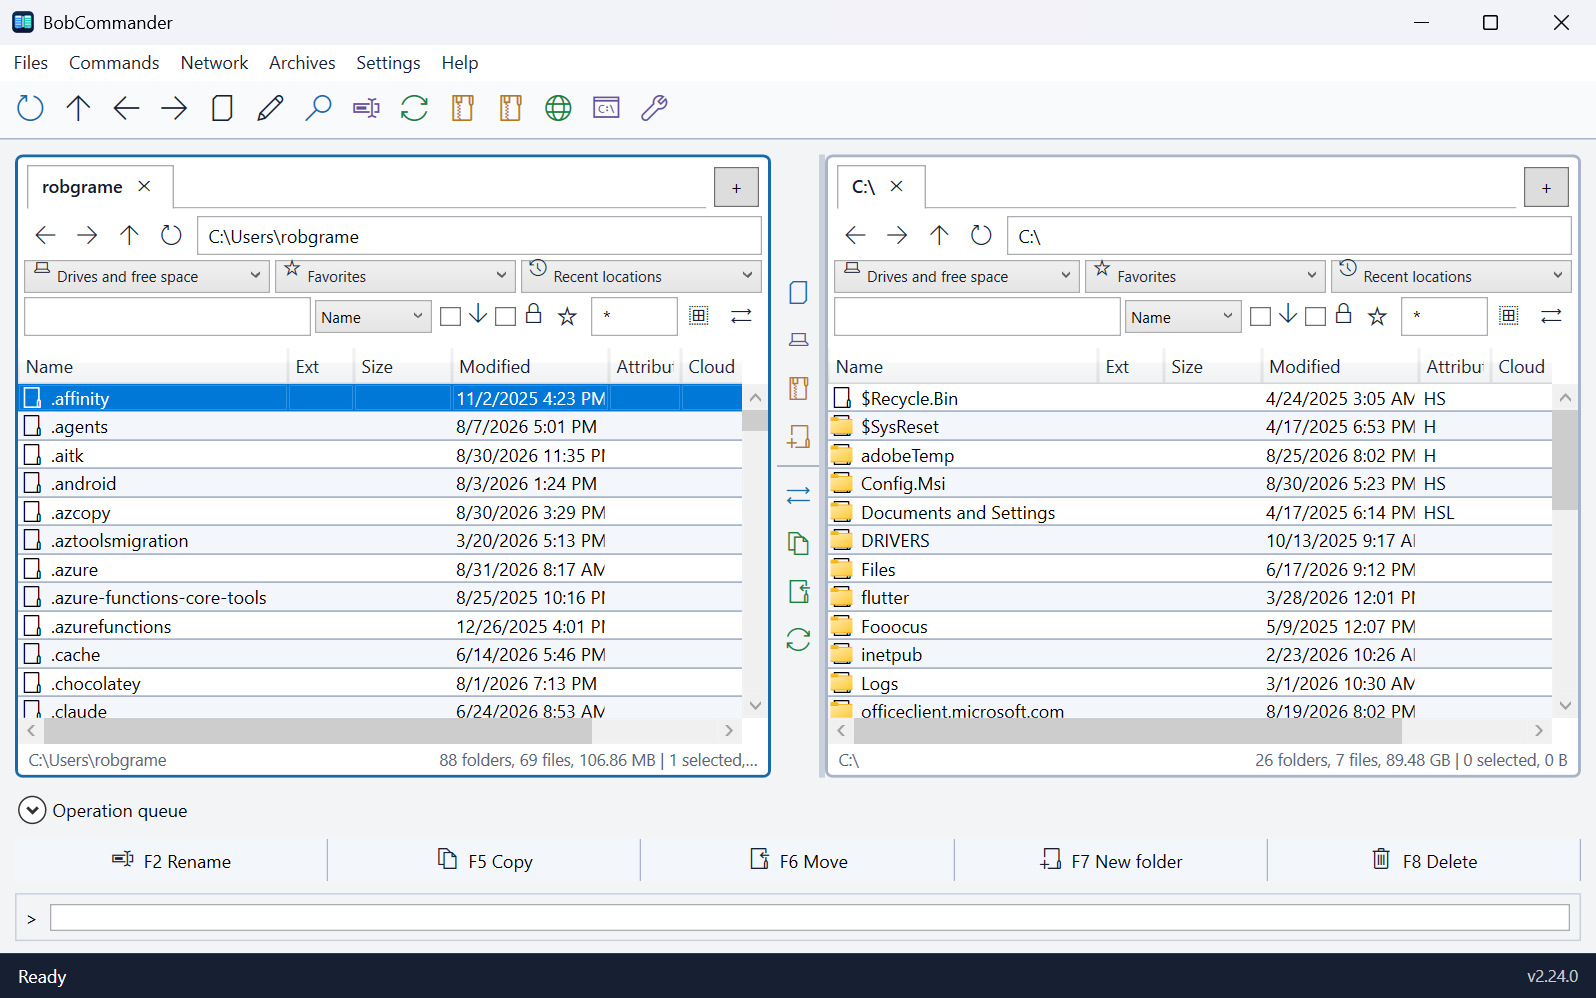Image resolution: width=1596 pixels, height=998 pixels.
Task: Click the green copy icon in middle strip
Action: (798, 543)
